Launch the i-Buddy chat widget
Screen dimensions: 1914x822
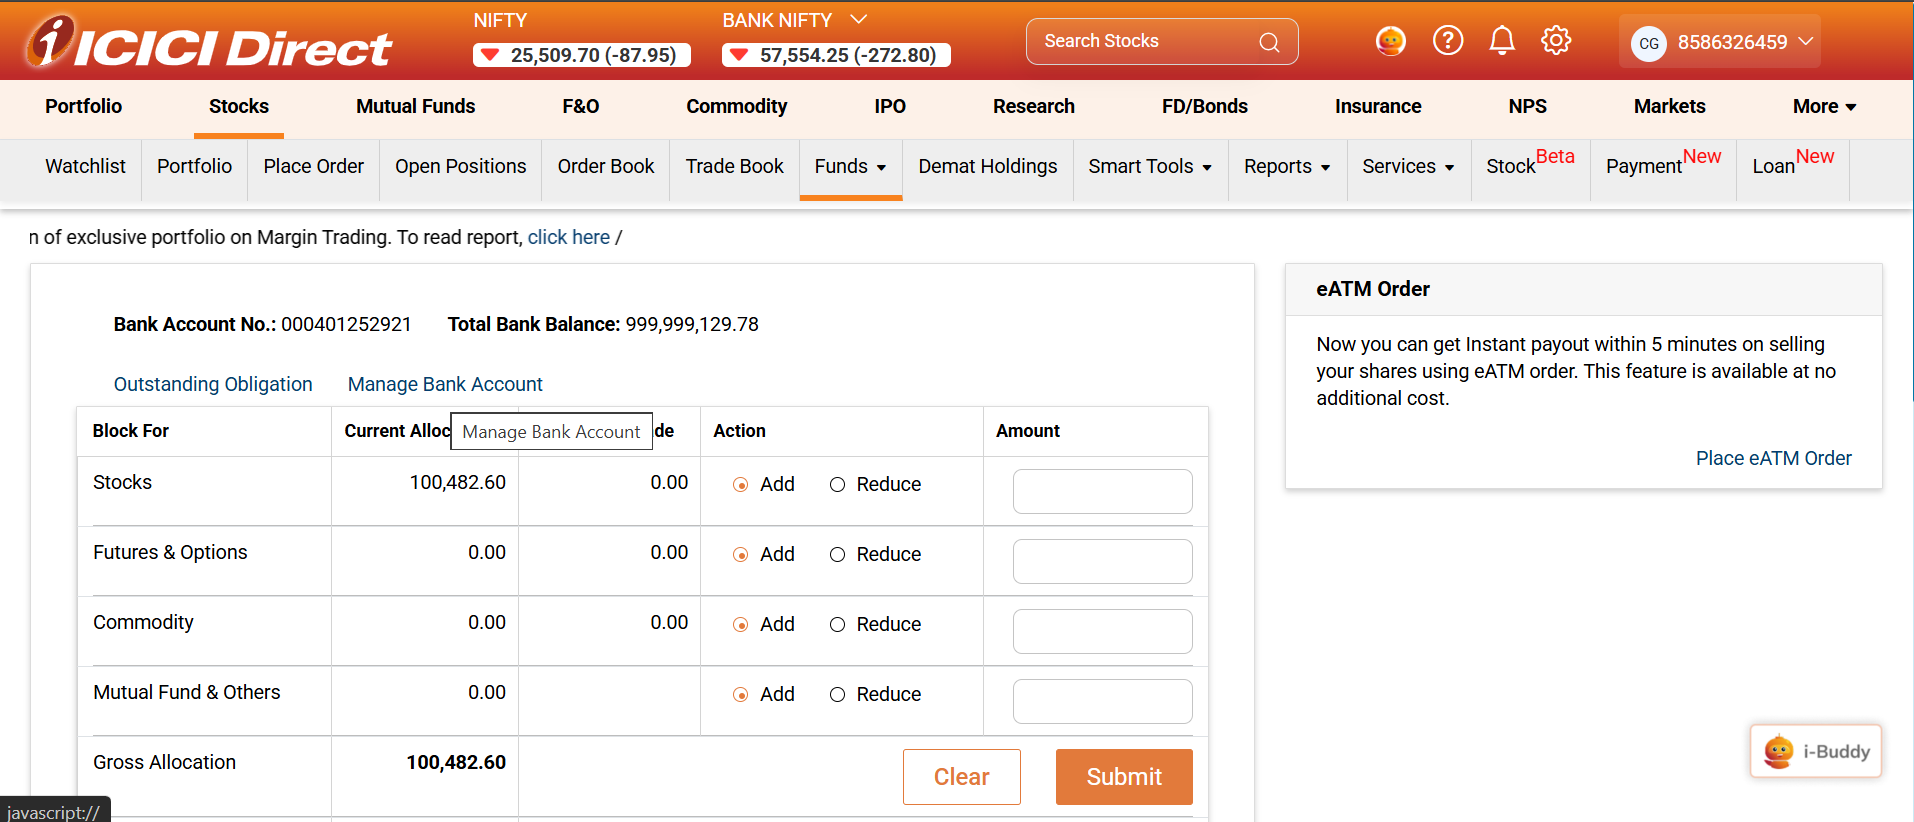click(x=1815, y=751)
